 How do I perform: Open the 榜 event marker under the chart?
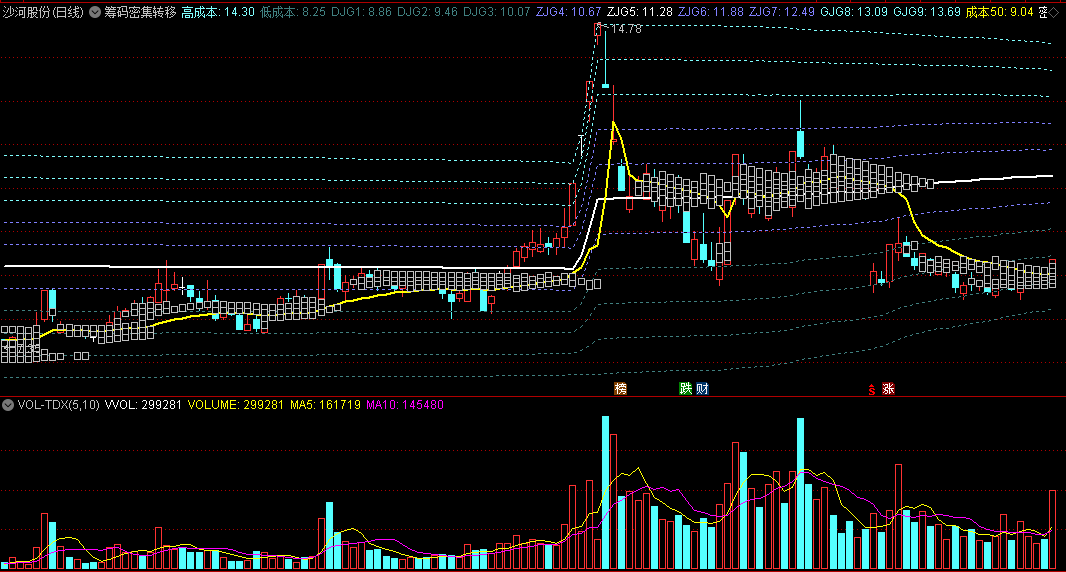click(x=620, y=388)
